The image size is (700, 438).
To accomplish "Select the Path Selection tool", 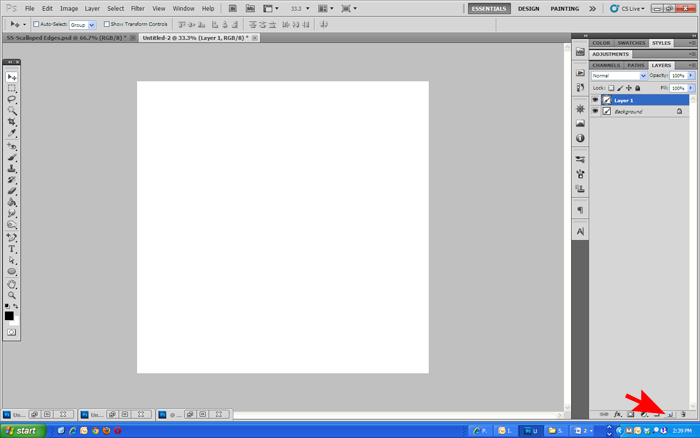I will 12,260.
